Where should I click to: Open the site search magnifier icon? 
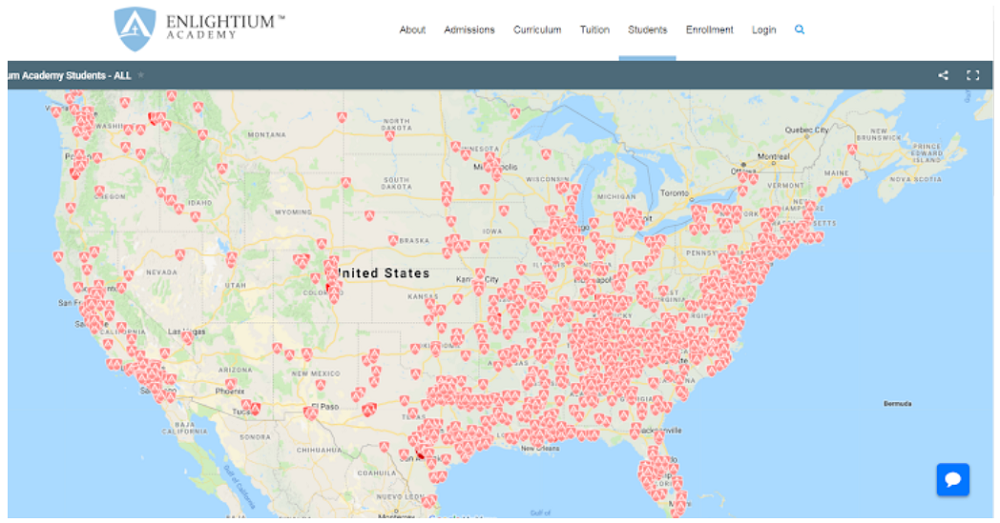tap(799, 29)
